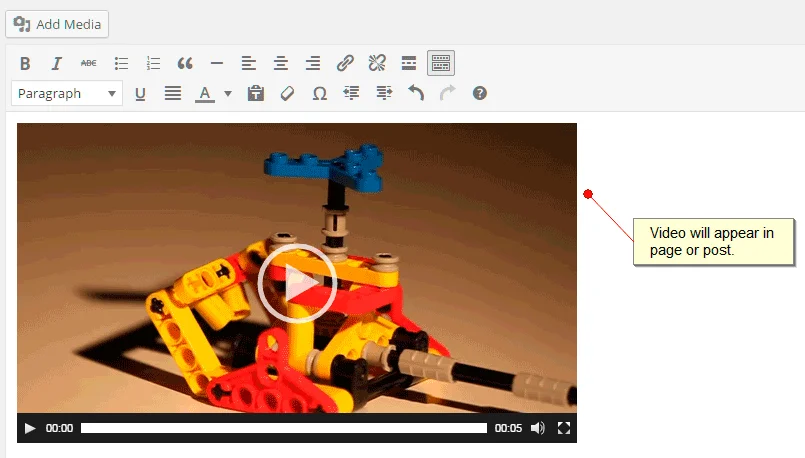
Task: Click the video progress bar
Action: coord(284,428)
